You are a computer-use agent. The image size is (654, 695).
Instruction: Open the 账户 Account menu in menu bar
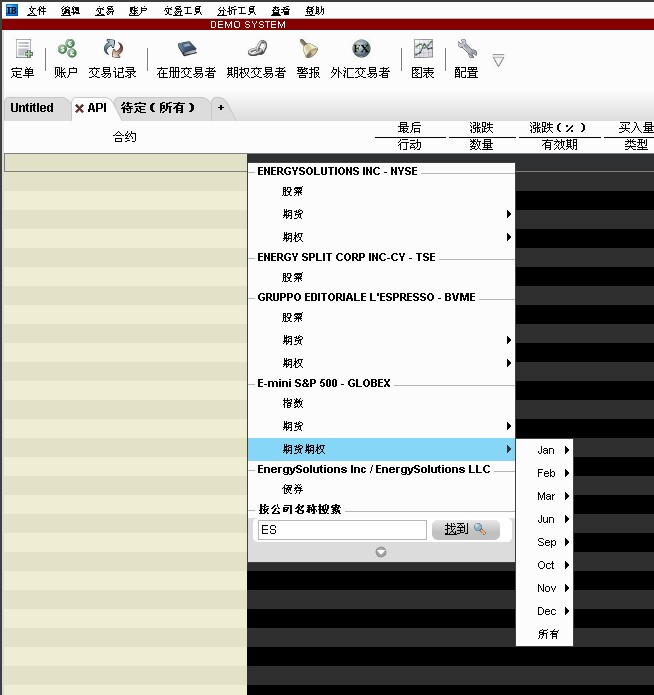coord(138,10)
